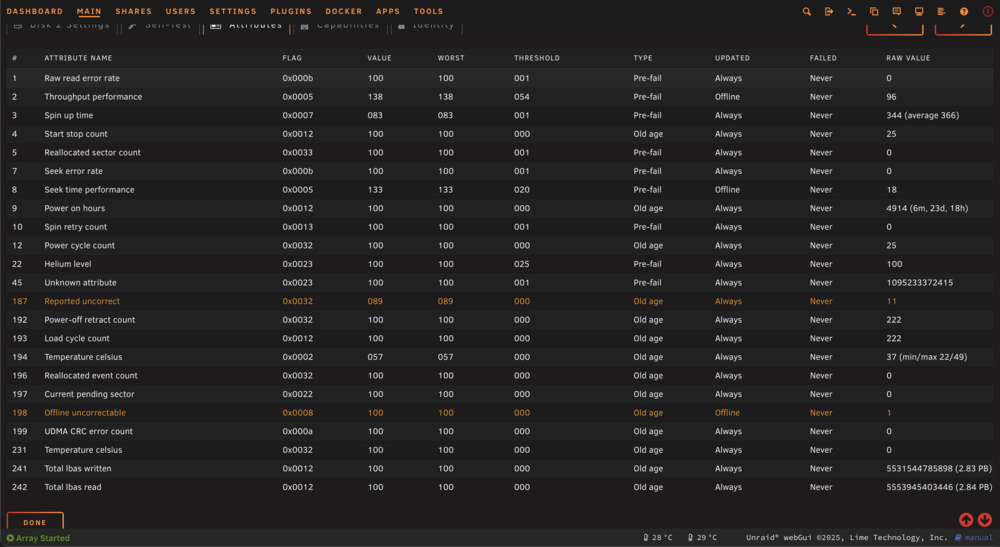
Task: Open the web terminal icon
Action: pyautogui.click(x=851, y=11)
